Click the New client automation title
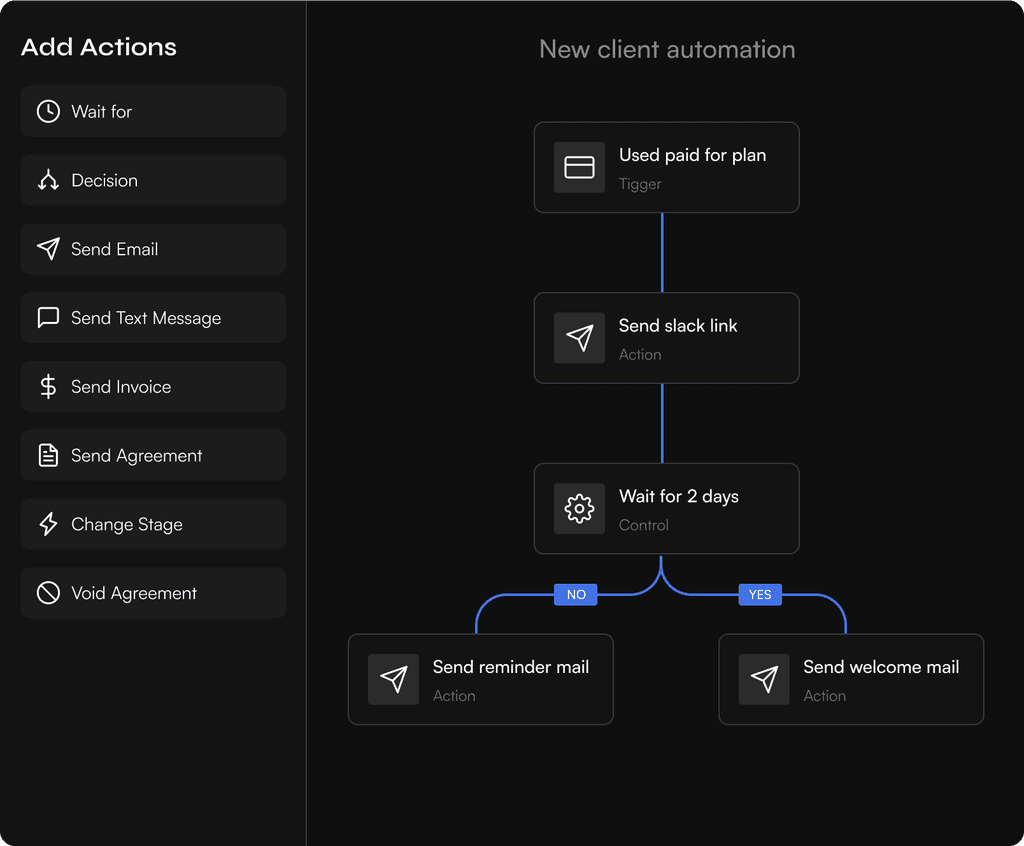 tap(667, 49)
